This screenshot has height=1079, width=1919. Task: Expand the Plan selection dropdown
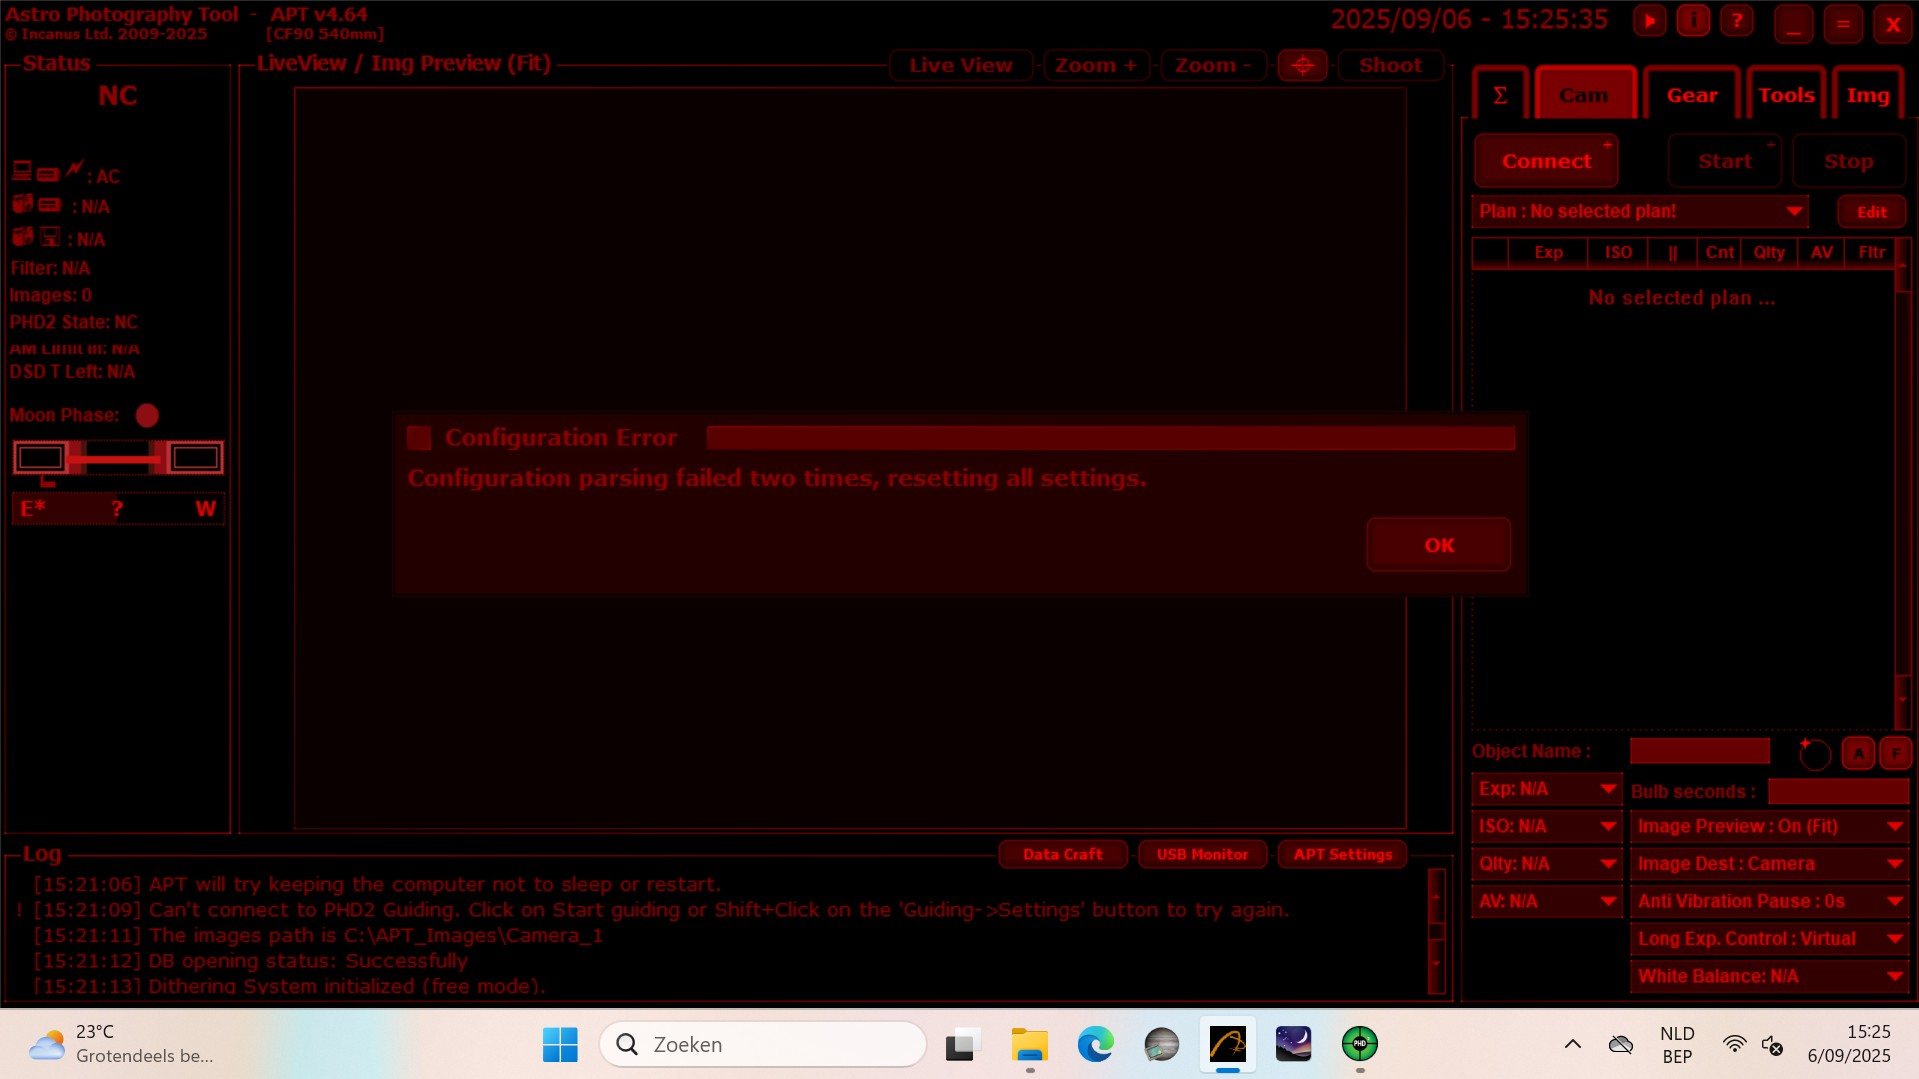click(1641, 211)
